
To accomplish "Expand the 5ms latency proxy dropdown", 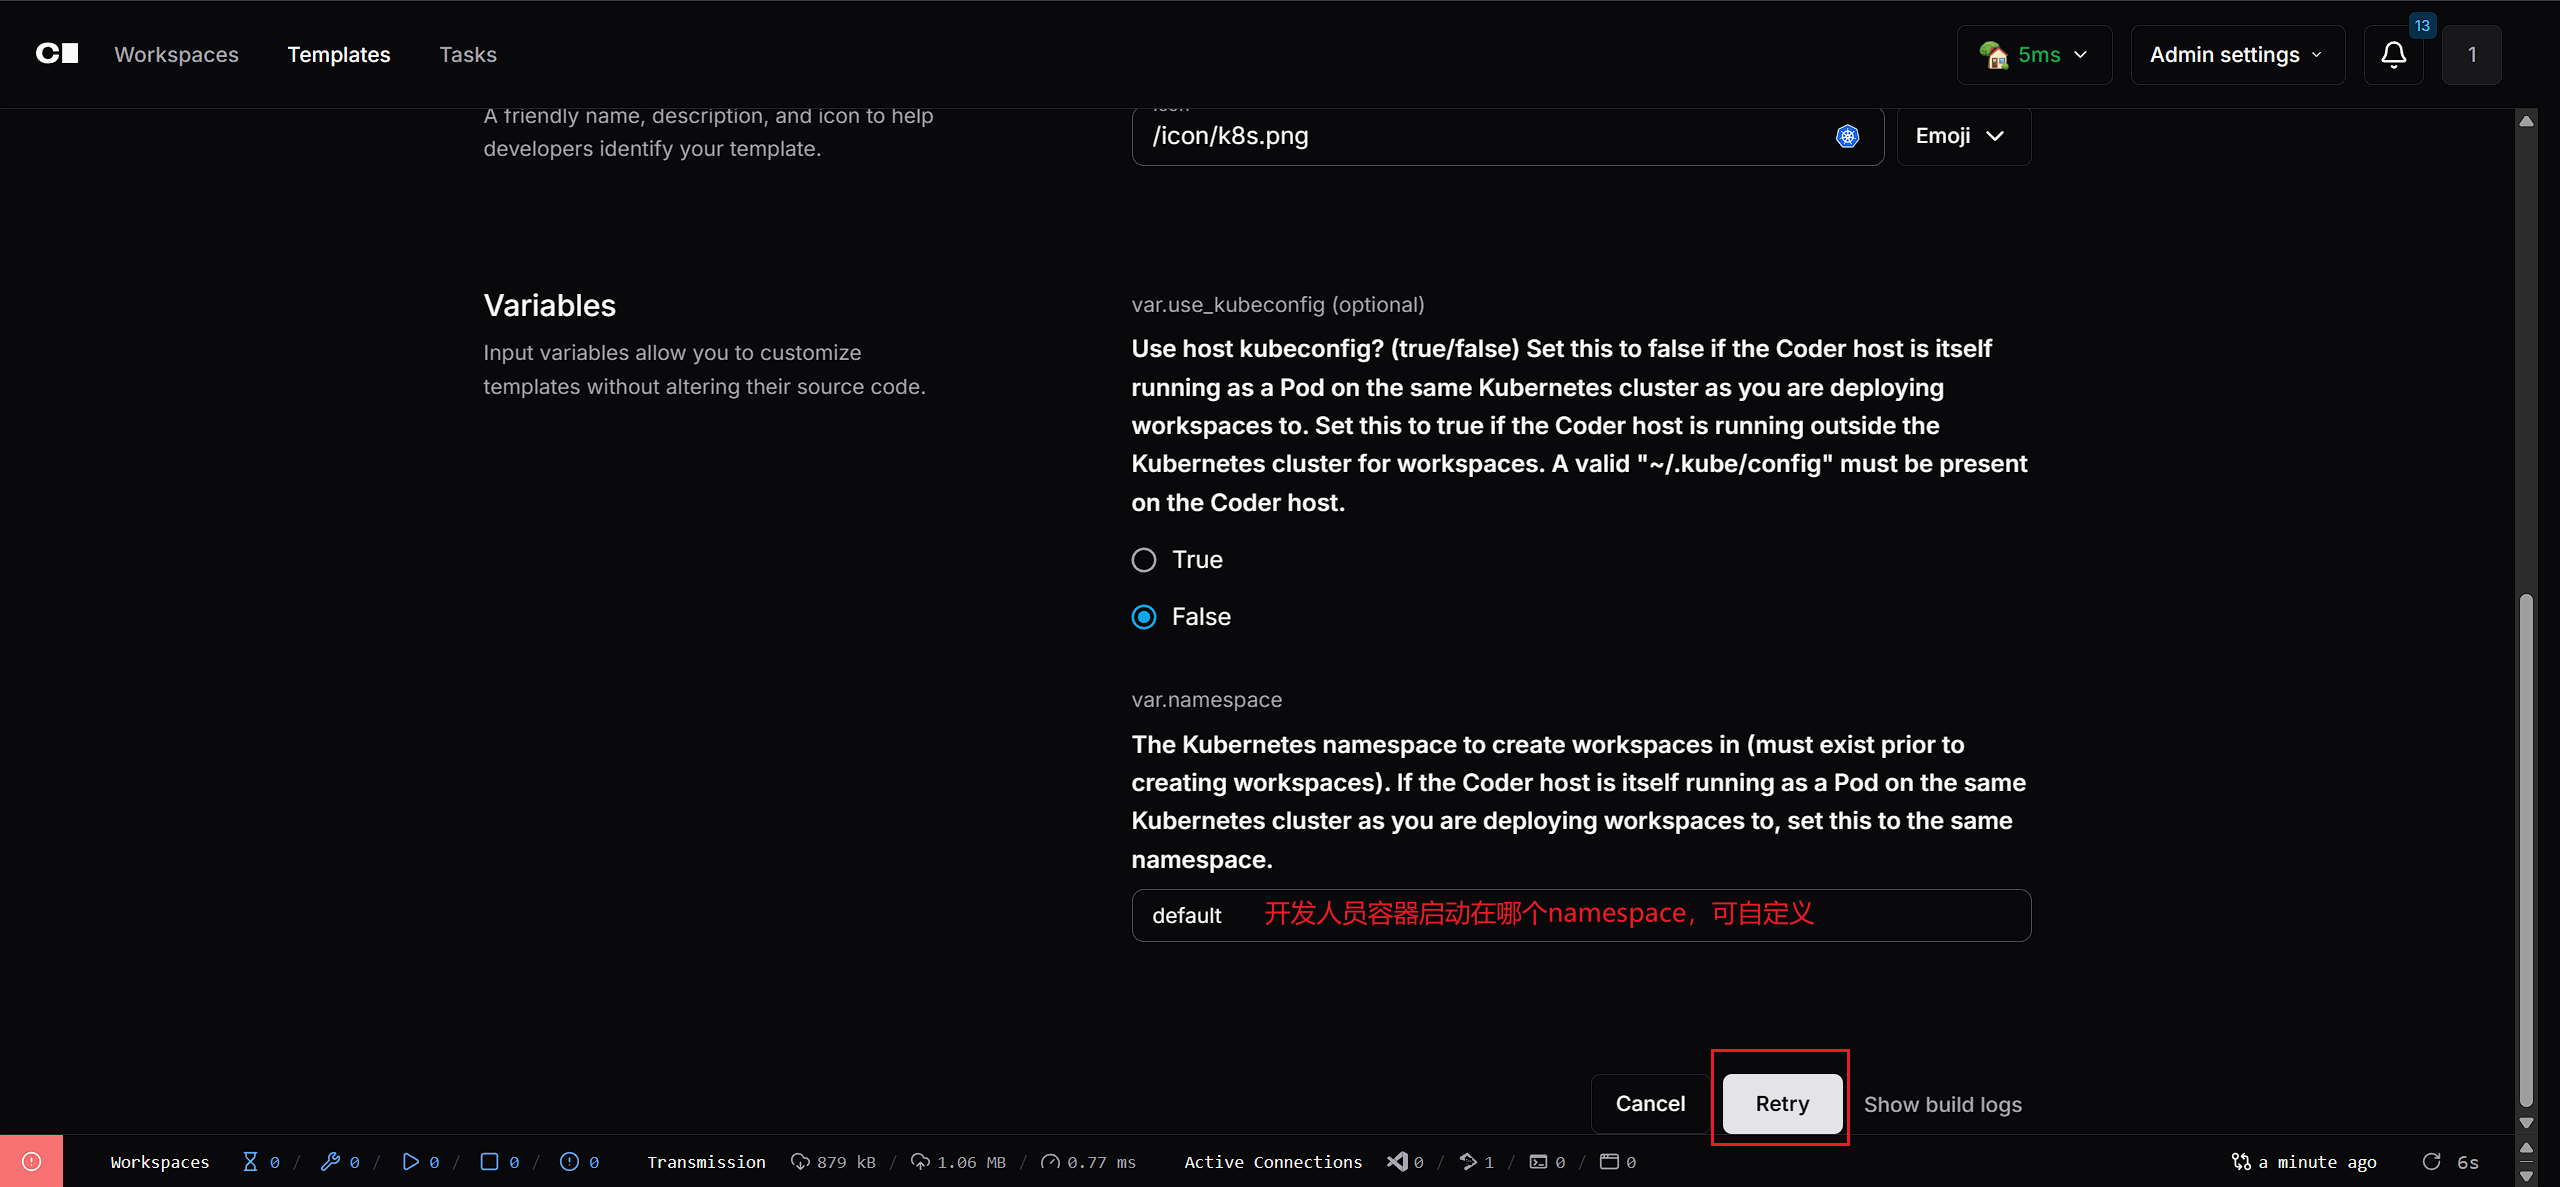I will click(2034, 55).
